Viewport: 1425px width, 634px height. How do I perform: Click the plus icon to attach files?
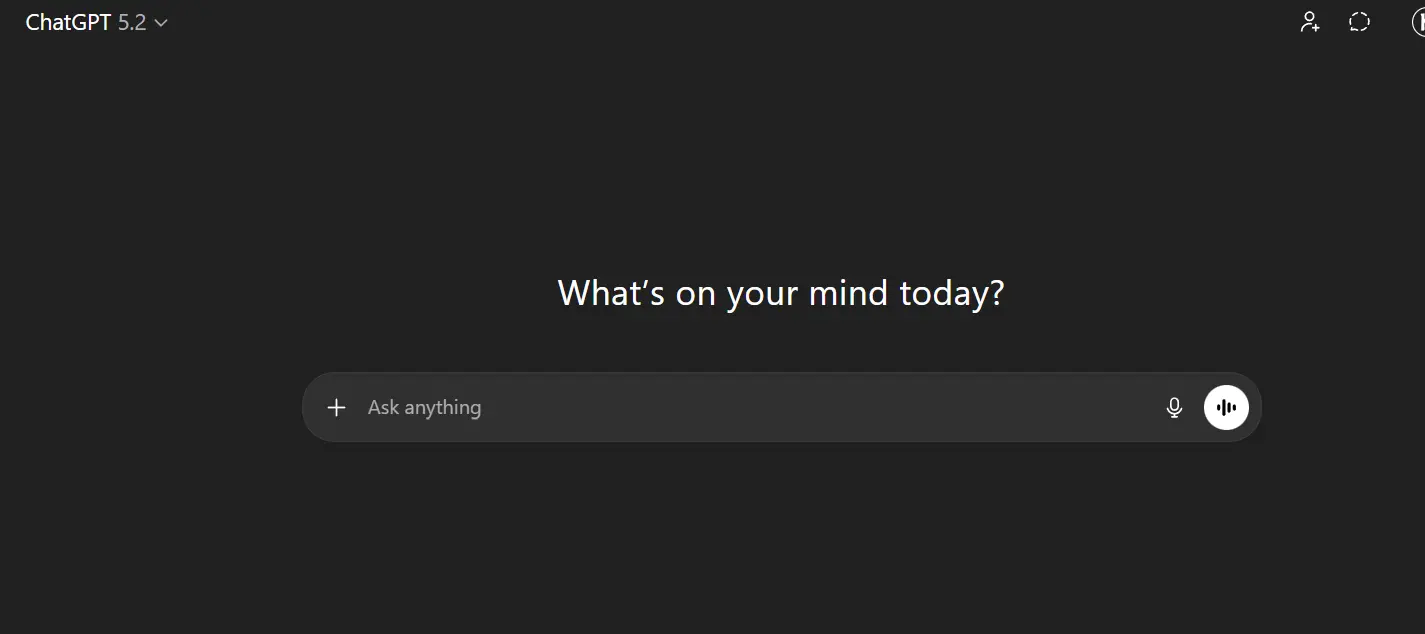[x=337, y=407]
